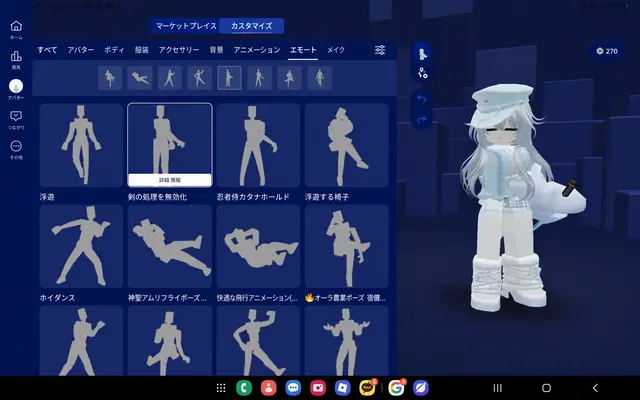This screenshot has height=400, width=640.
Task: Choose the 快適な飛行アニメーション emote card
Action: click(x=258, y=246)
